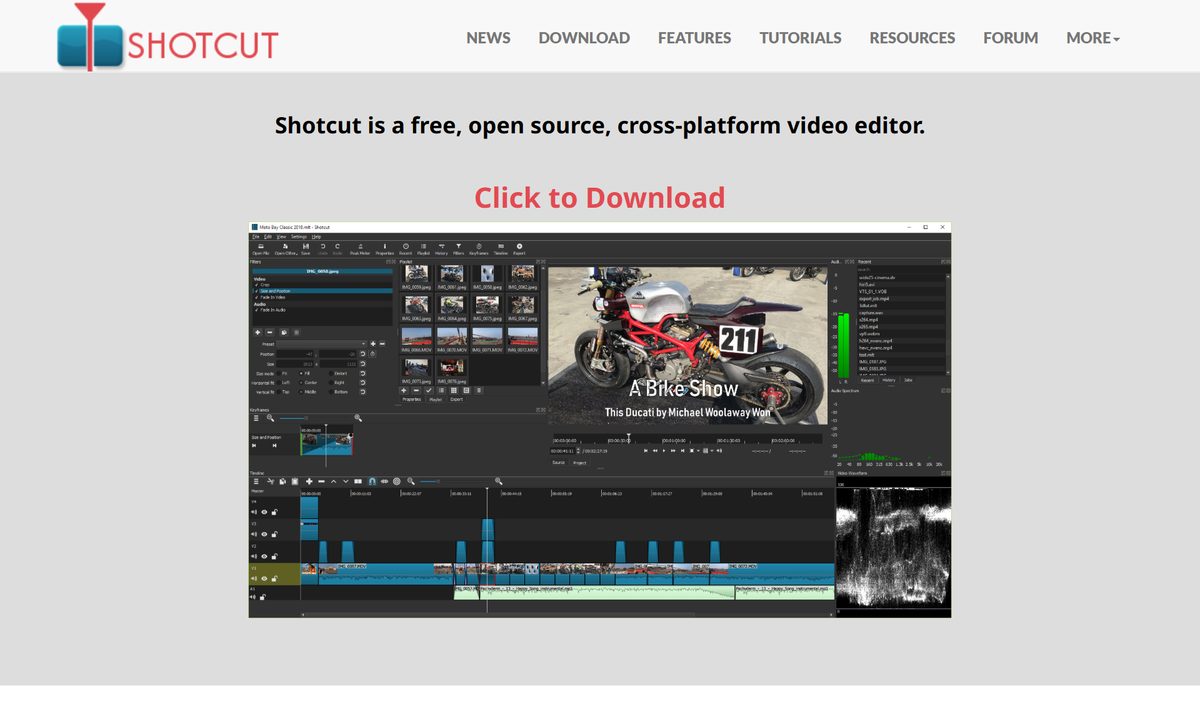Screen dimensions: 1200x713
Task: Open the player zoom dropdown arrow
Action: (698, 451)
